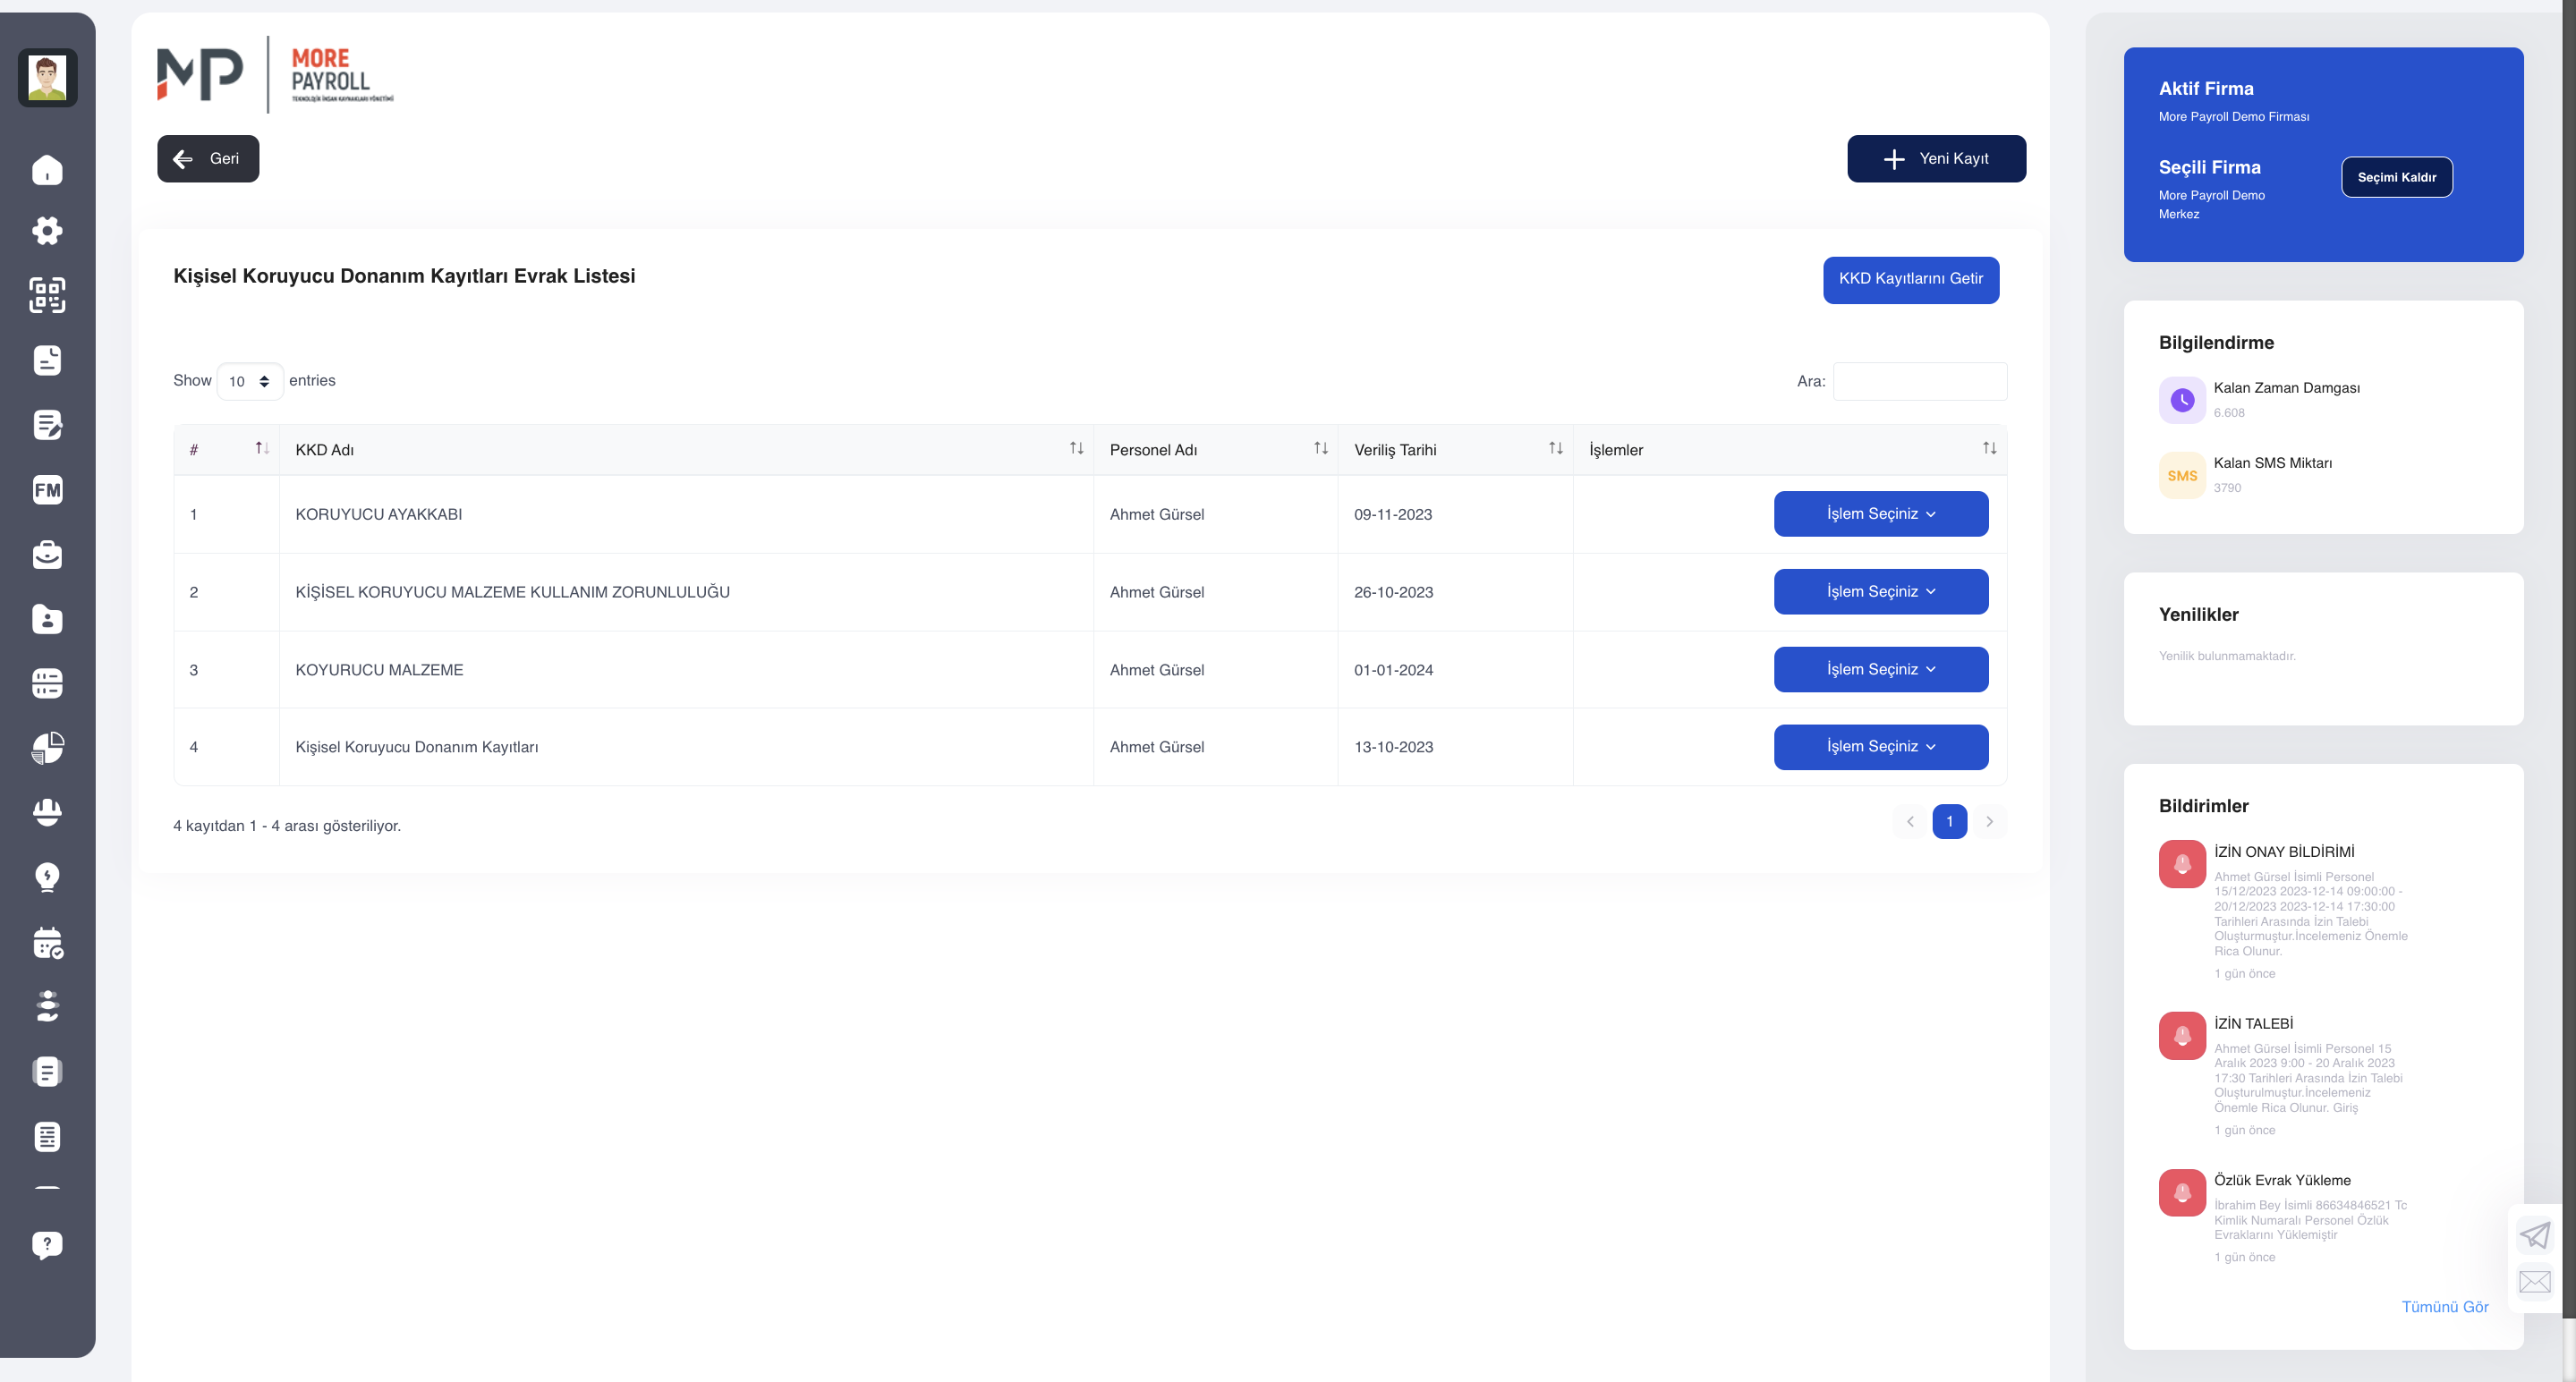
Task: Open the envelope mail icon
Action: [x=2534, y=1282]
